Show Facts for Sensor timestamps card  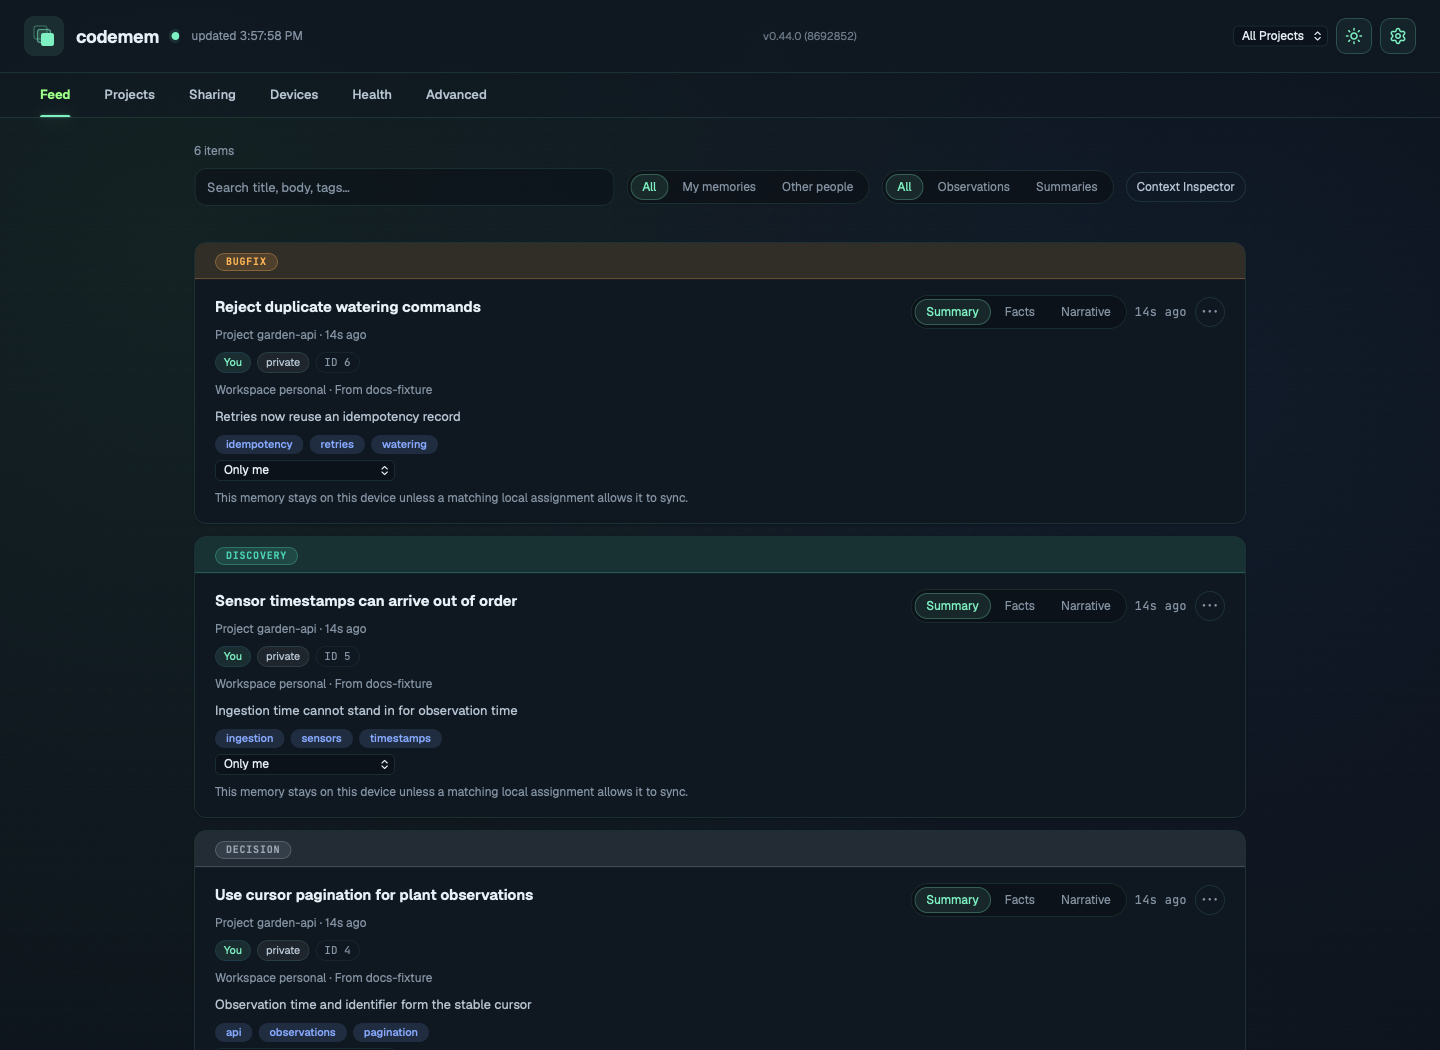pos(1019,606)
